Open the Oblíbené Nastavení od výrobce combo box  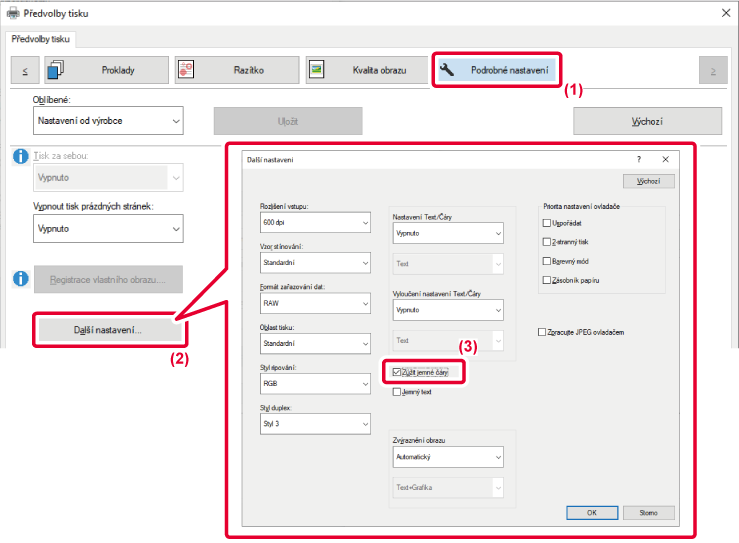pyautogui.click(x=108, y=121)
